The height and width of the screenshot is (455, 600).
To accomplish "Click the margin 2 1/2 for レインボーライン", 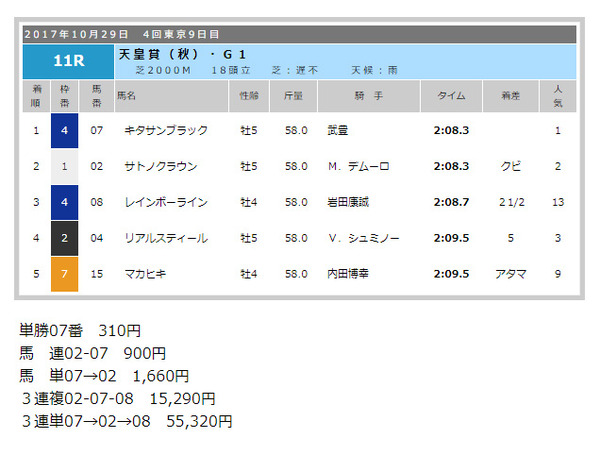I will [x=512, y=202].
